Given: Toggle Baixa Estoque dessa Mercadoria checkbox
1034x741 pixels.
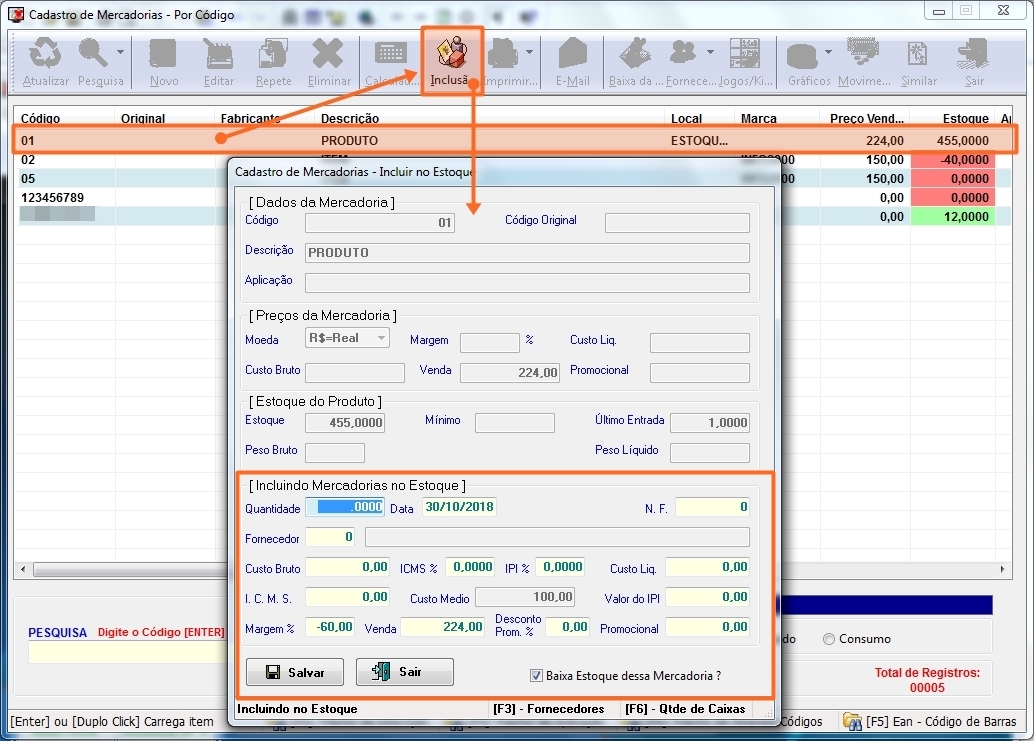Looking at the screenshot, I should 536,675.
